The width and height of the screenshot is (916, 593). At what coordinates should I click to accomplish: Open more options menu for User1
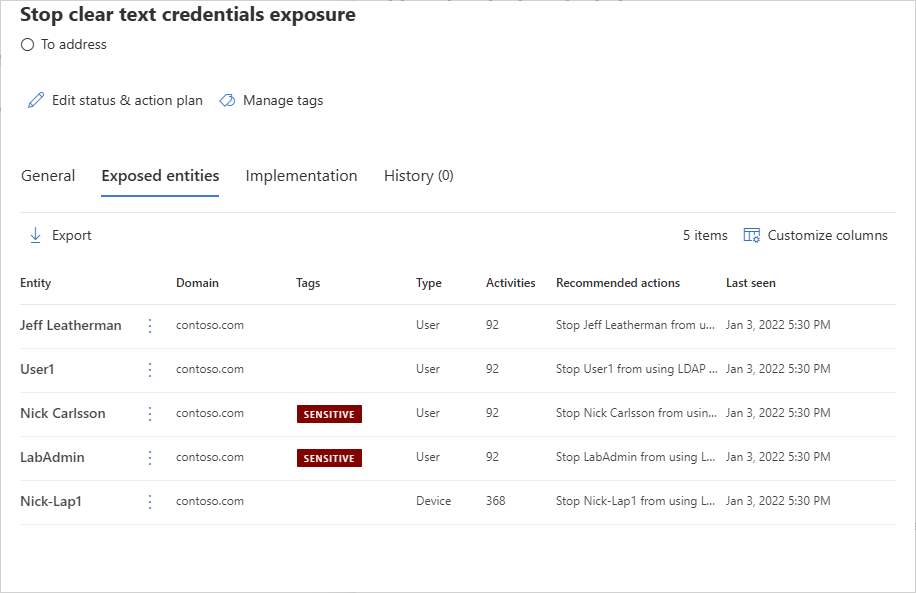(150, 370)
